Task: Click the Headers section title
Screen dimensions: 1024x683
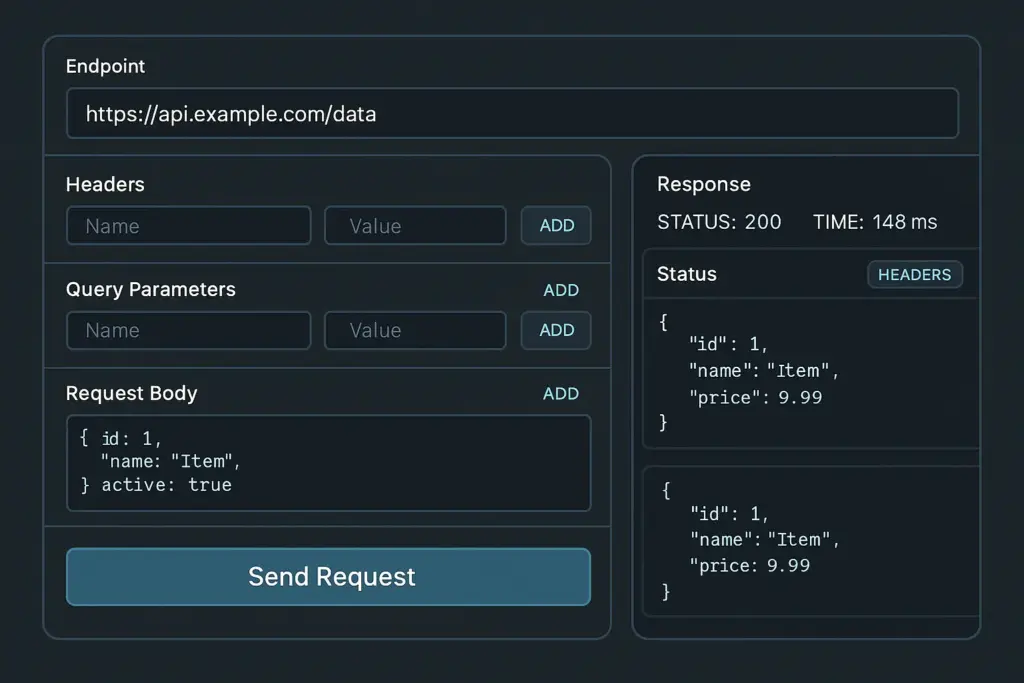Action: pos(105,184)
